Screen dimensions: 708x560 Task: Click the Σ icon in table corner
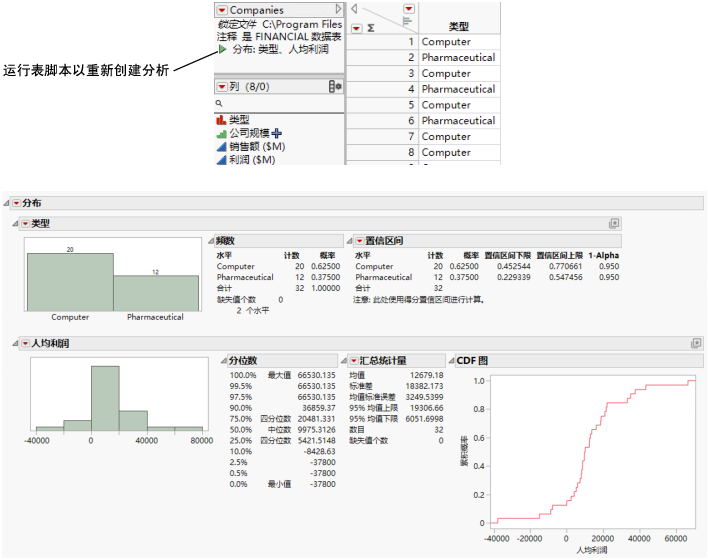point(371,28)
